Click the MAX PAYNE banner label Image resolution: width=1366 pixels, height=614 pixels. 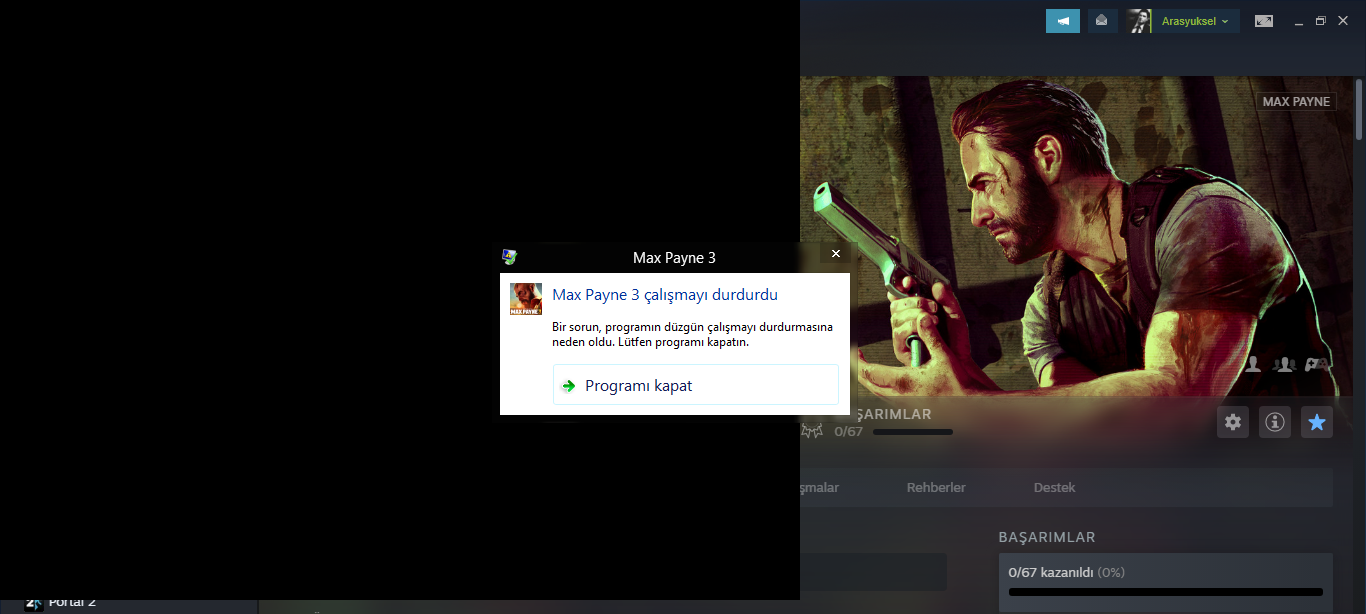coord(1296,102)
